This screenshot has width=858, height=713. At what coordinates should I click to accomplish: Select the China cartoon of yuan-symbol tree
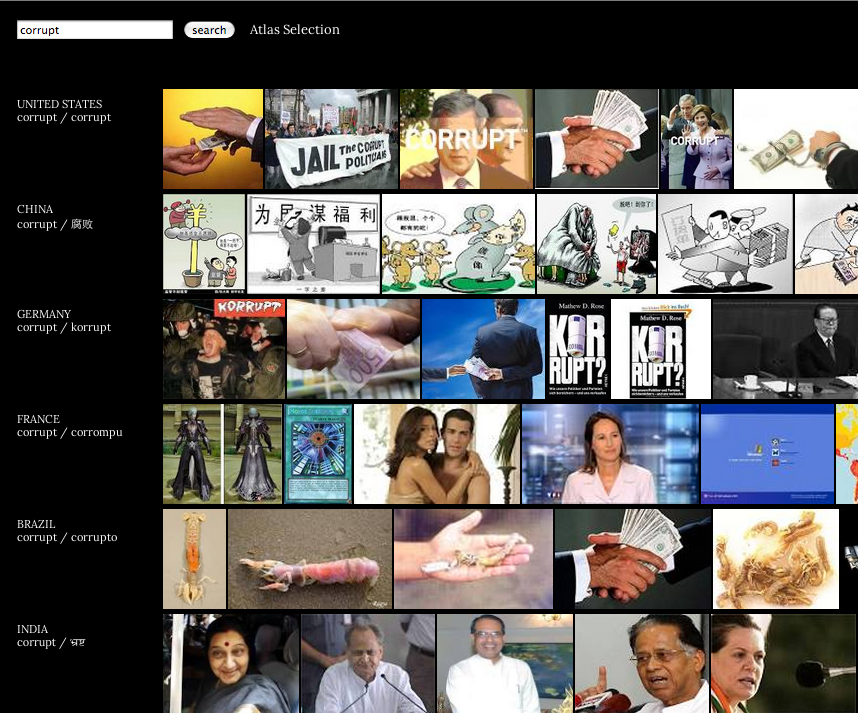(204, 244)
